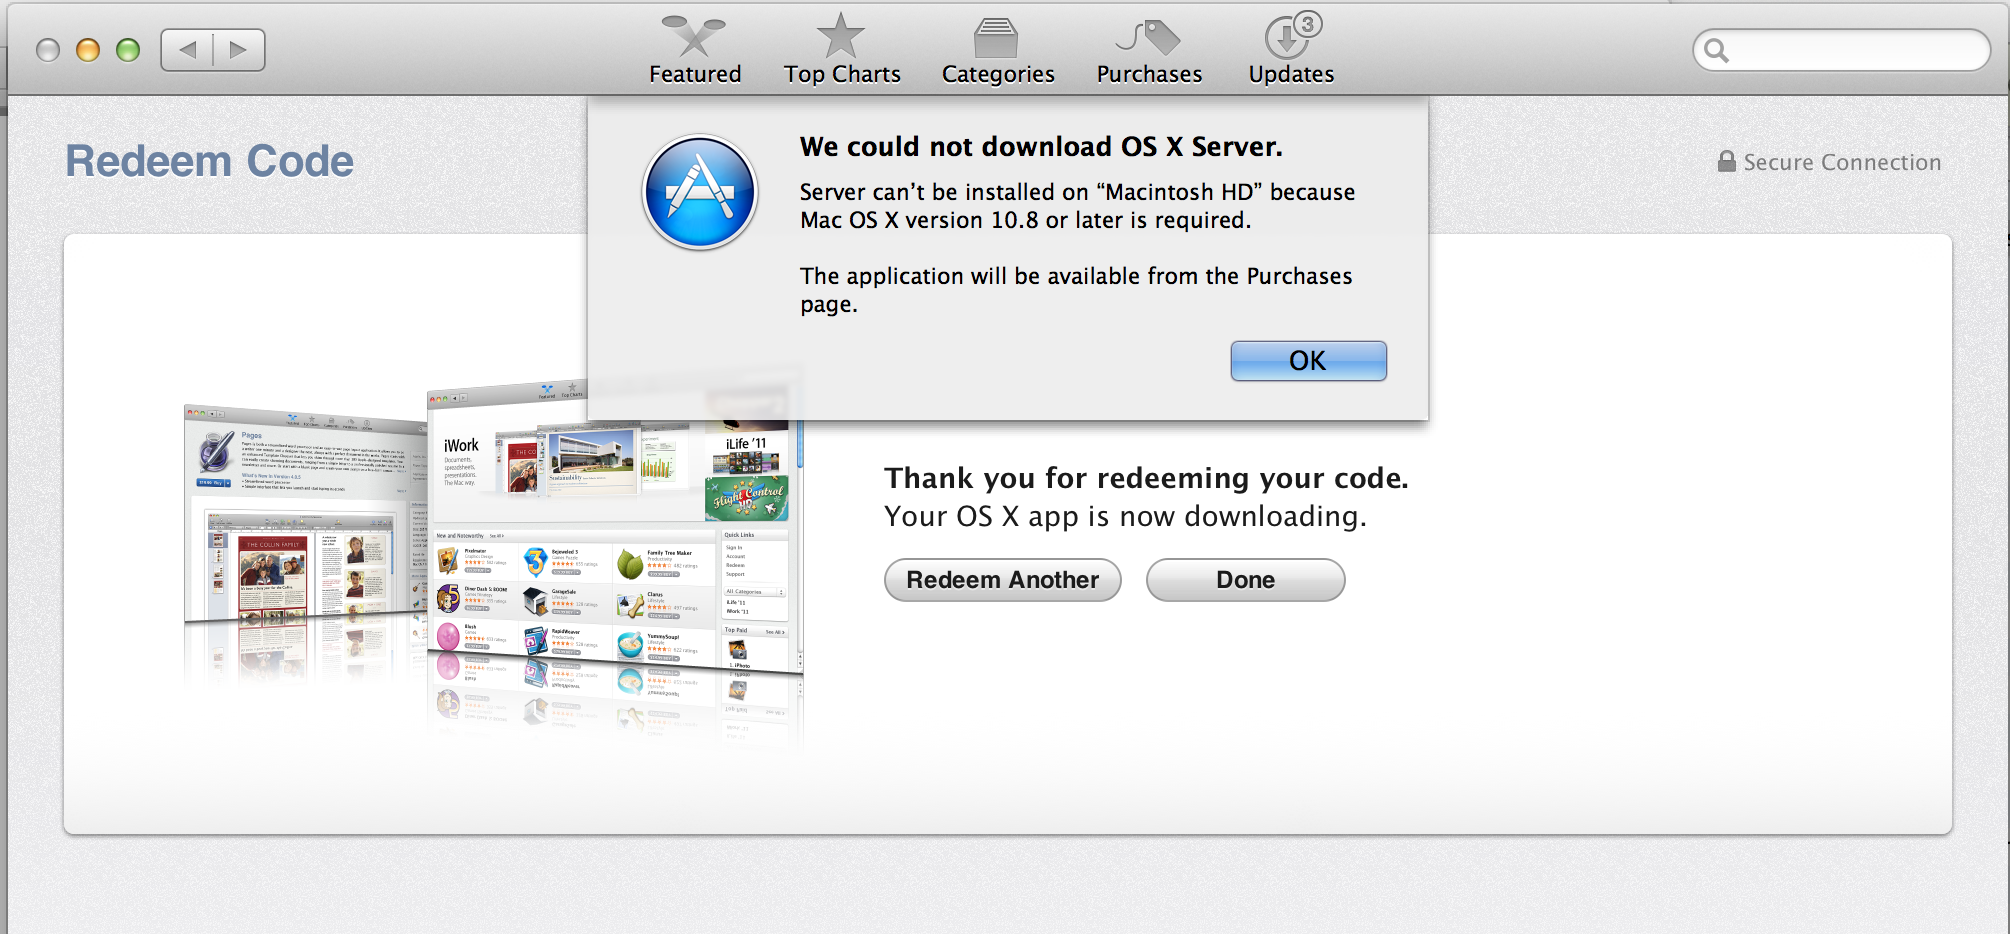Click the Updates badge showing 3
Viewport: 2010px width, 934px height.
click(x=1307, y=24)
